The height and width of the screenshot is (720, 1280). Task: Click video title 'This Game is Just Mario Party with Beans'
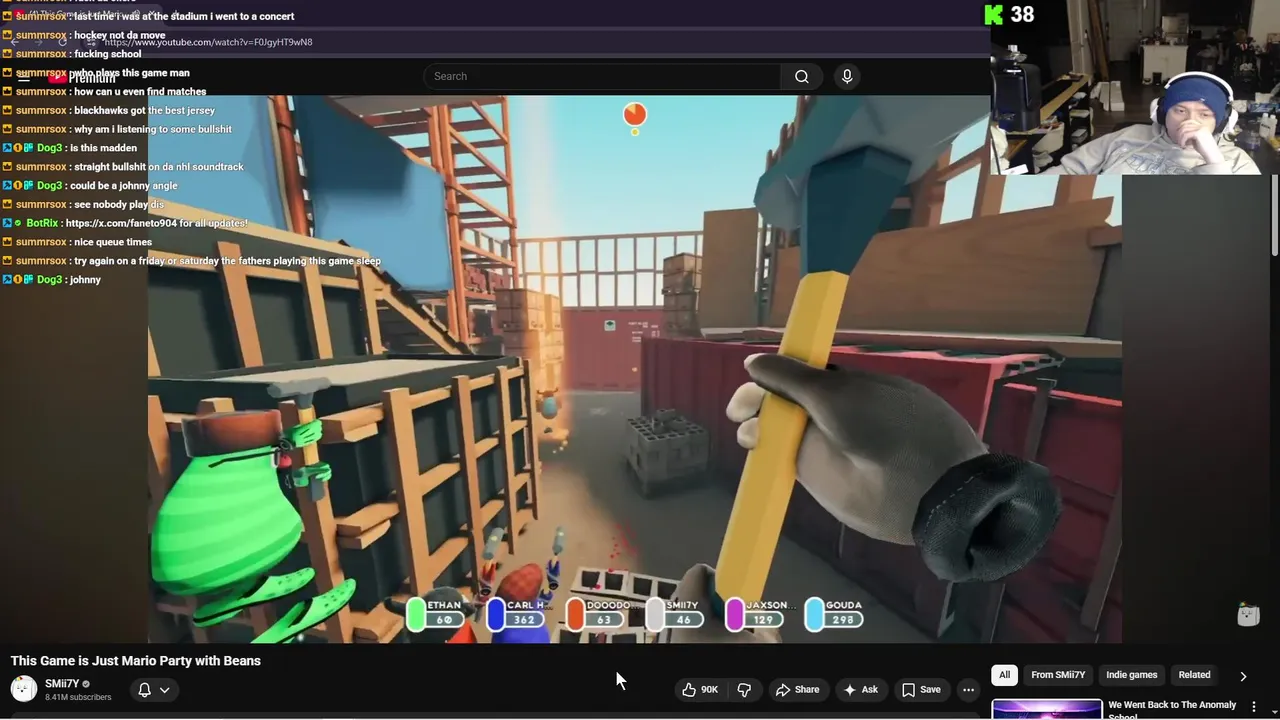pos(136,661)
